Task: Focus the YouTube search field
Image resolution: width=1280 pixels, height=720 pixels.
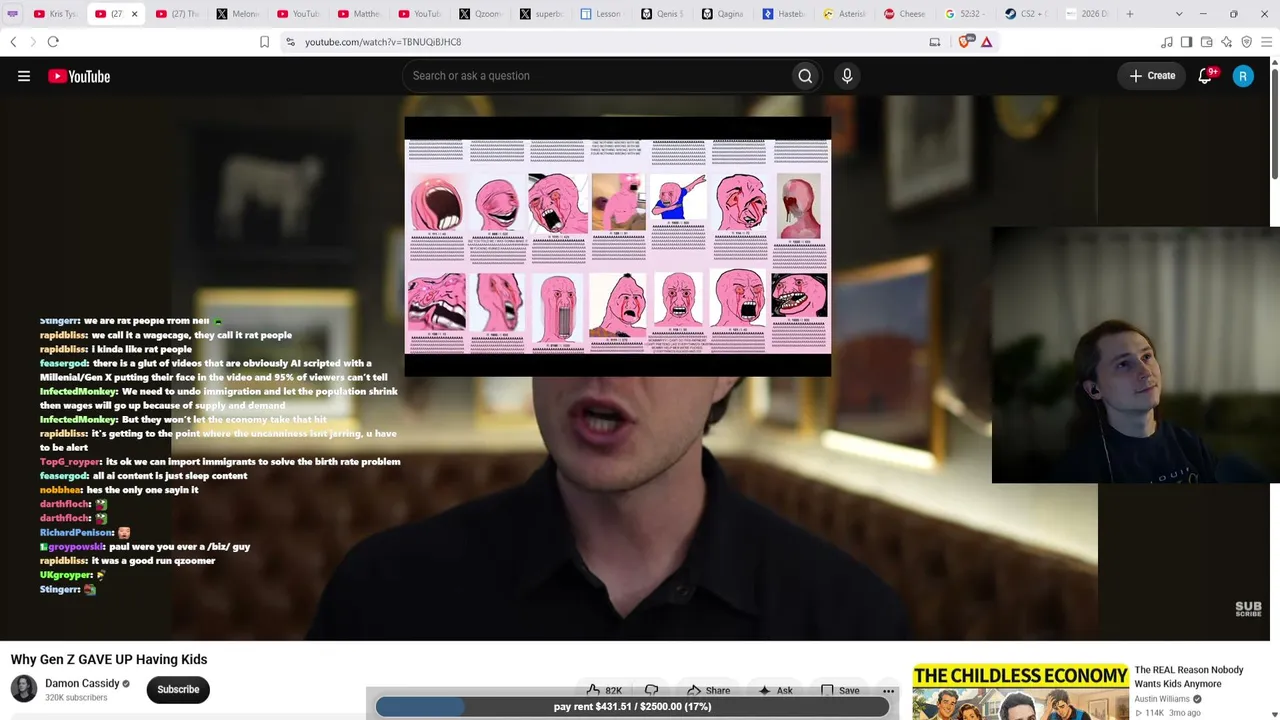Action: (597, 76)
